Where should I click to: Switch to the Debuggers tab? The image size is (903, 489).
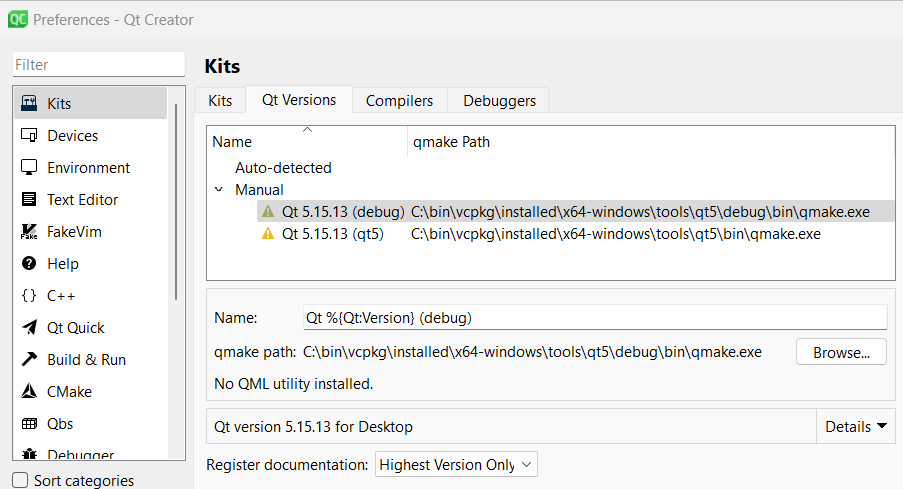(x=499, y=101)
